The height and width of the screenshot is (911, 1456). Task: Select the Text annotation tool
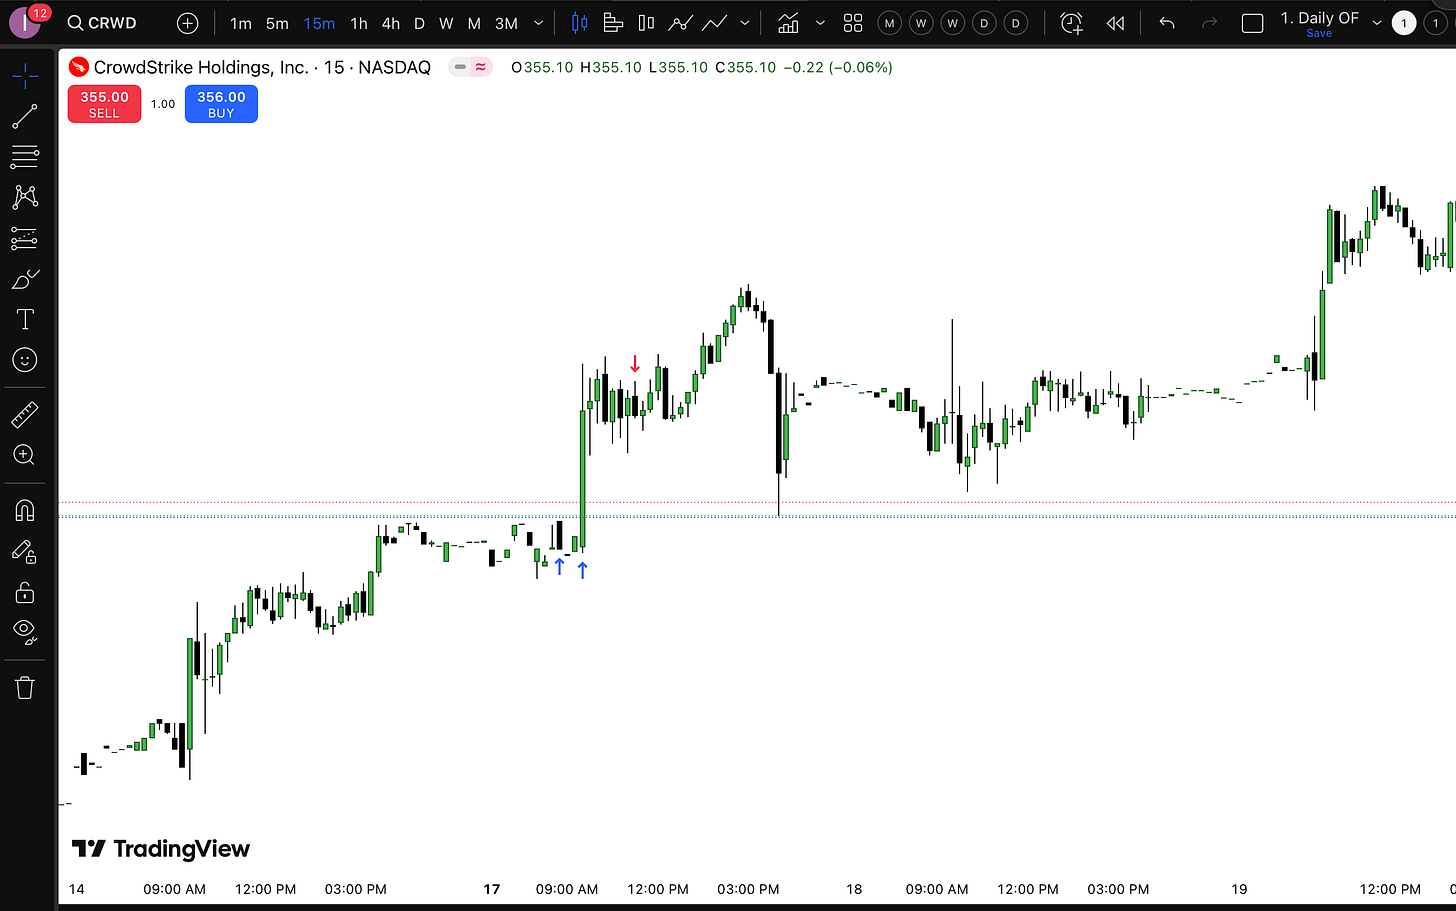(x=25, y=319)
